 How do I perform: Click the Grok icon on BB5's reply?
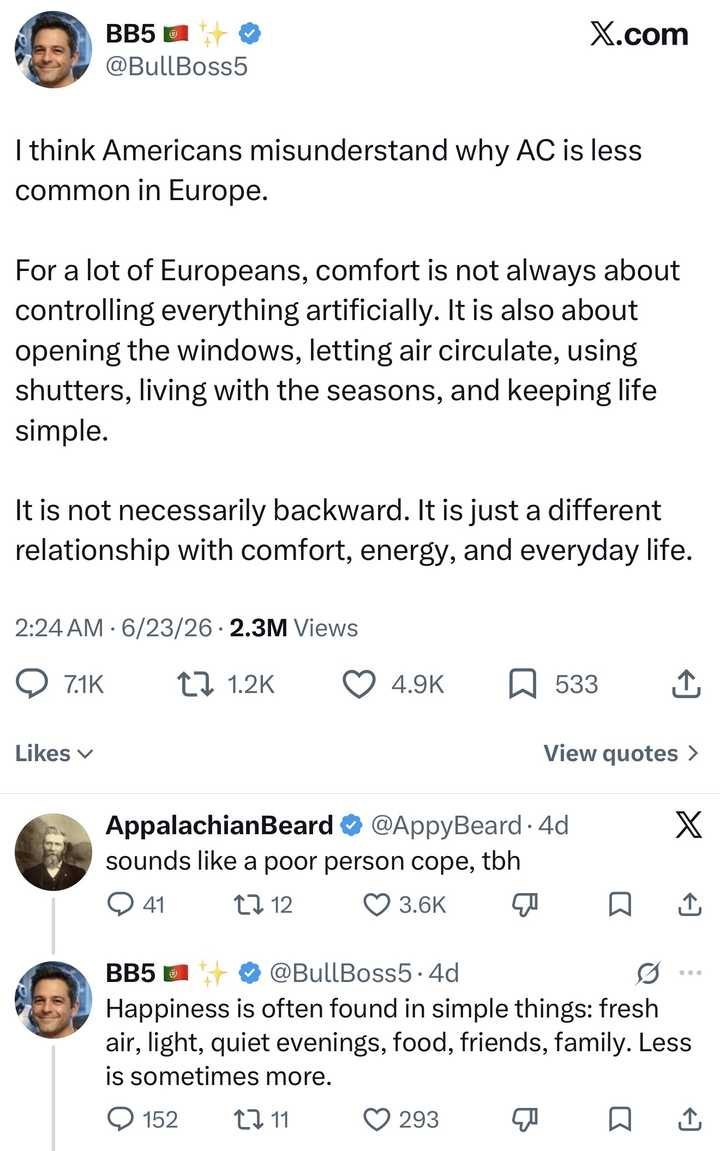point(647,973)
